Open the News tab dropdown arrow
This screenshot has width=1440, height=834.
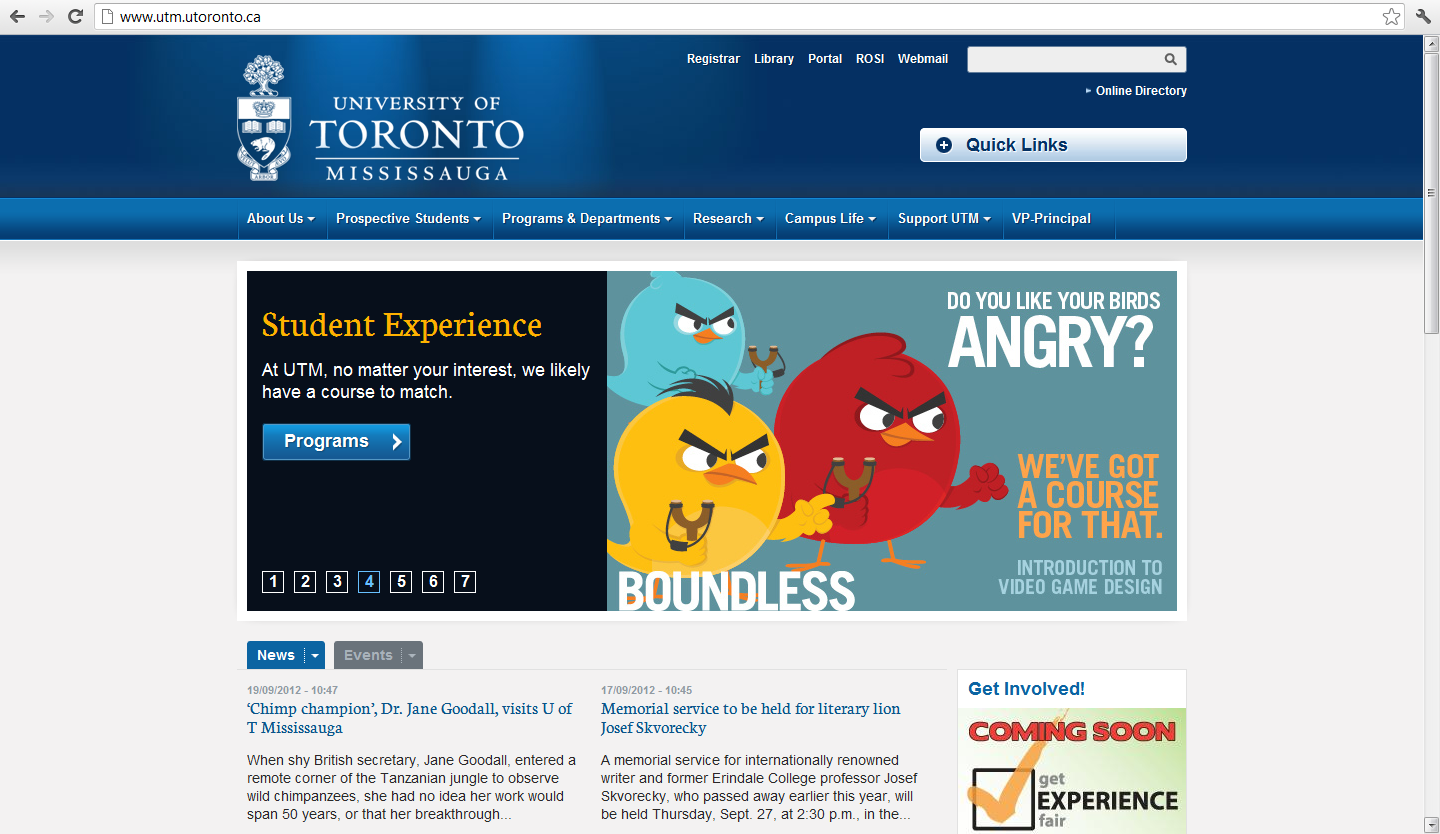315,656
